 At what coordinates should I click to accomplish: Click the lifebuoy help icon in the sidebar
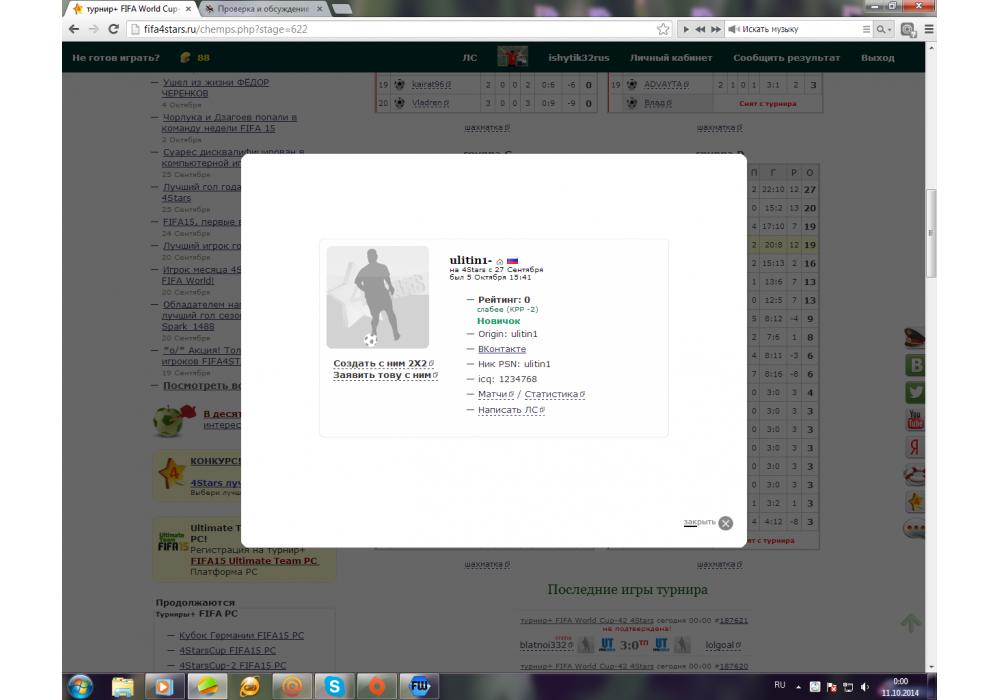point(915,475)
